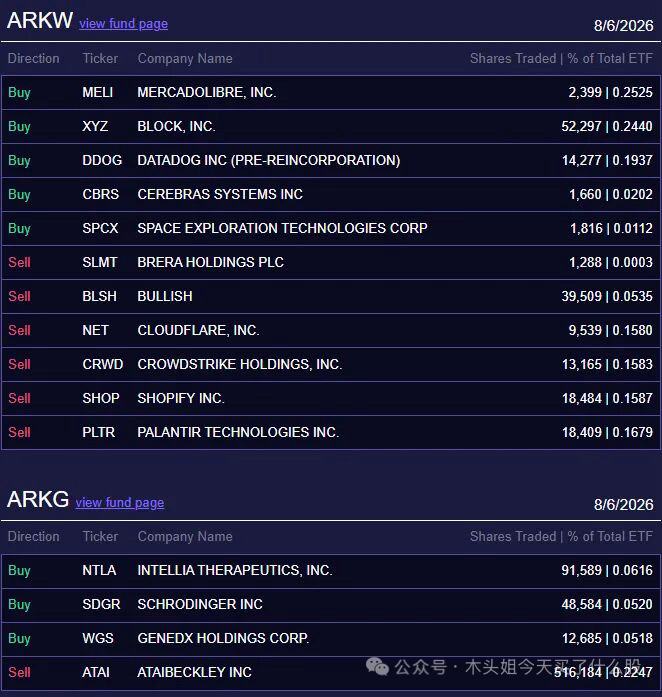Select the NTLA ticker cell

99,570
